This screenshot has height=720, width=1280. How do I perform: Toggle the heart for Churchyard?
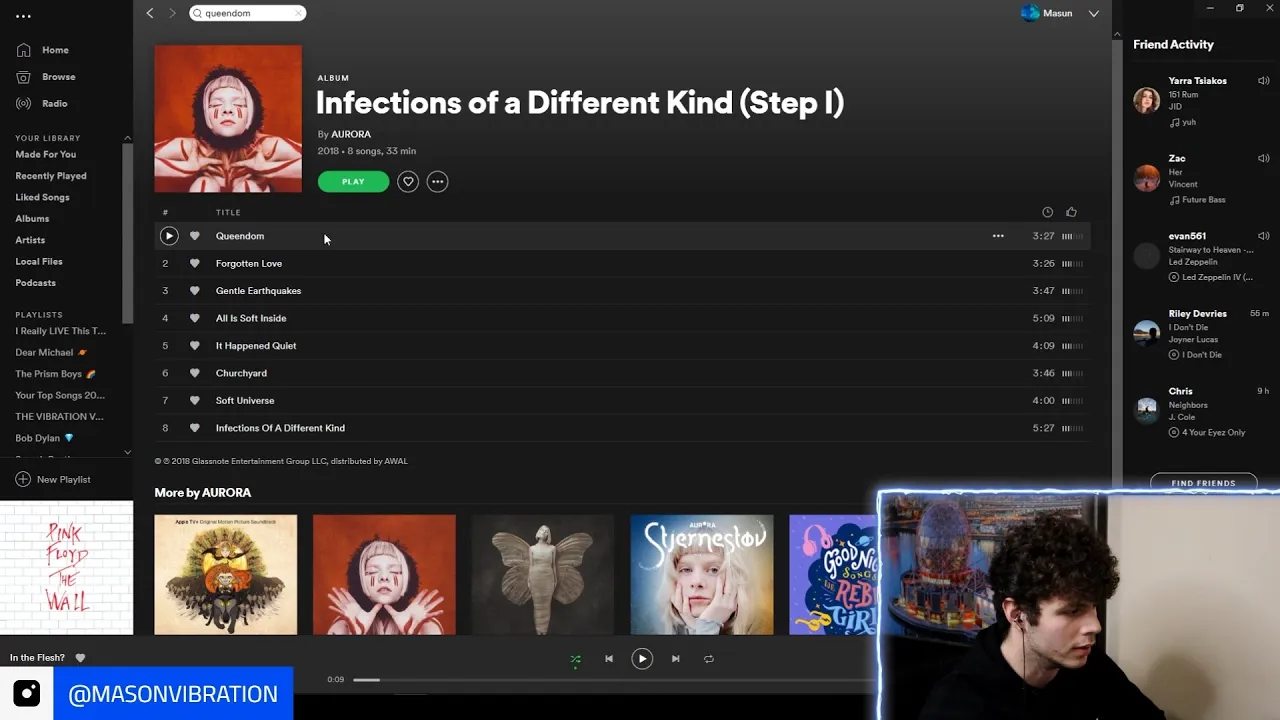[194, 373]
